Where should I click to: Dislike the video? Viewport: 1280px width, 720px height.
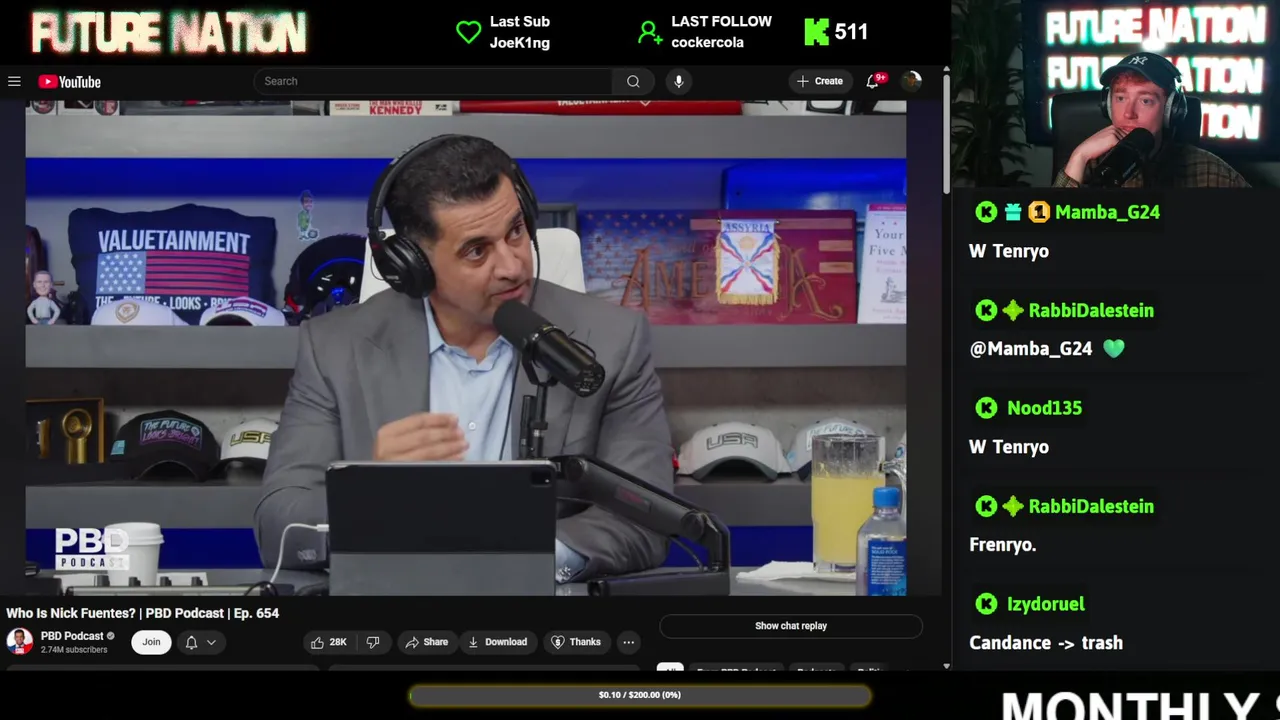[373, 642]
